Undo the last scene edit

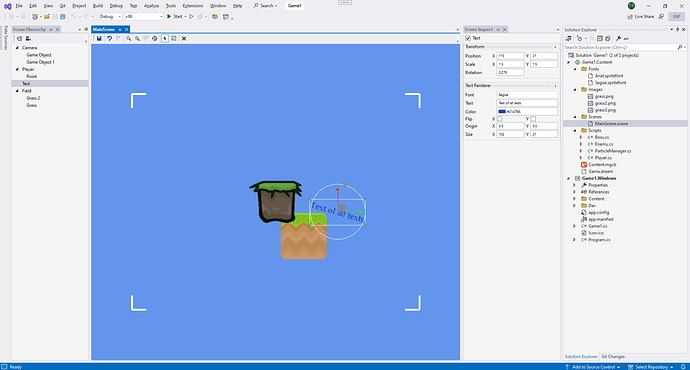point(110,39)
